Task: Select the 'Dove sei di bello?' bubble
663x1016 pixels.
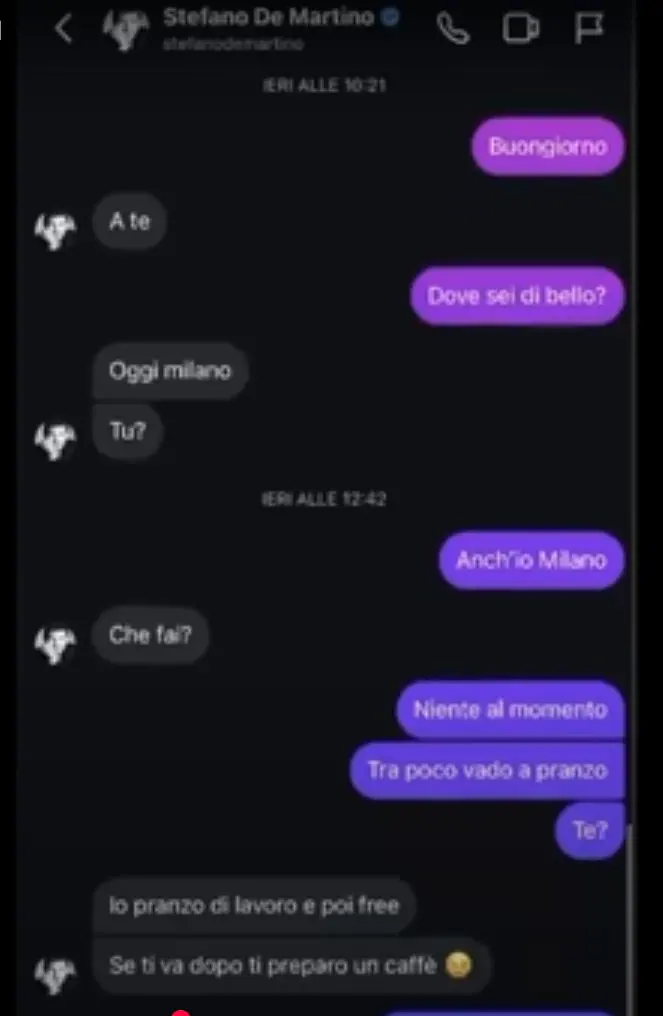Action: (517, 296)
